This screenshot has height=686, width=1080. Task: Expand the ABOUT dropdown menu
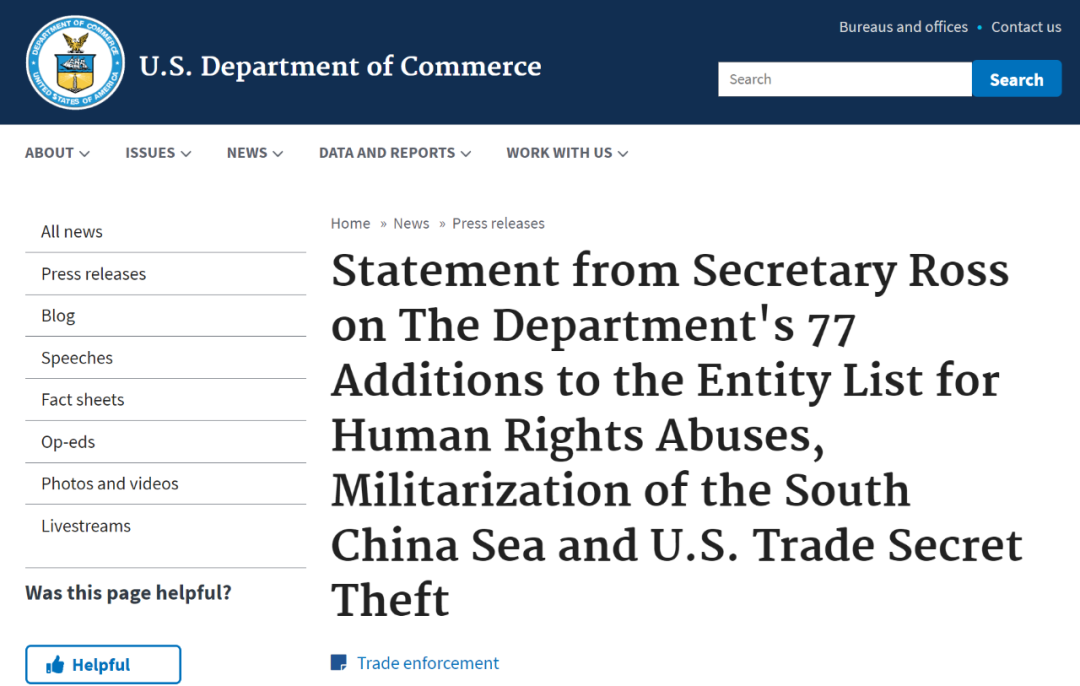[x=57, y=153]
